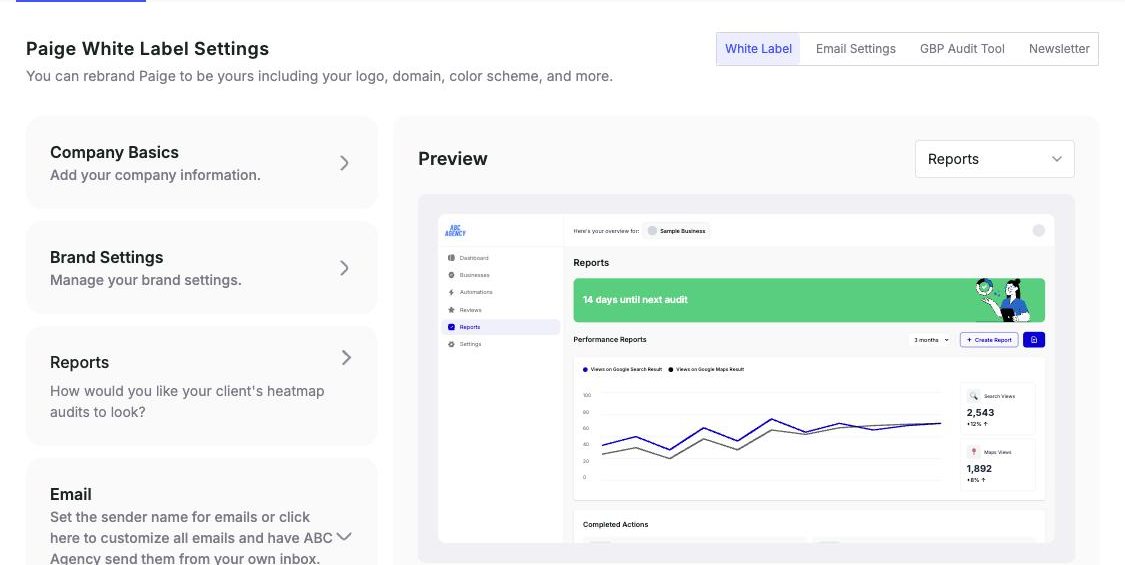Click the user avatar circle in the preview header
The height and width of the screenshot is (565, 1125).
point(1038,230)
